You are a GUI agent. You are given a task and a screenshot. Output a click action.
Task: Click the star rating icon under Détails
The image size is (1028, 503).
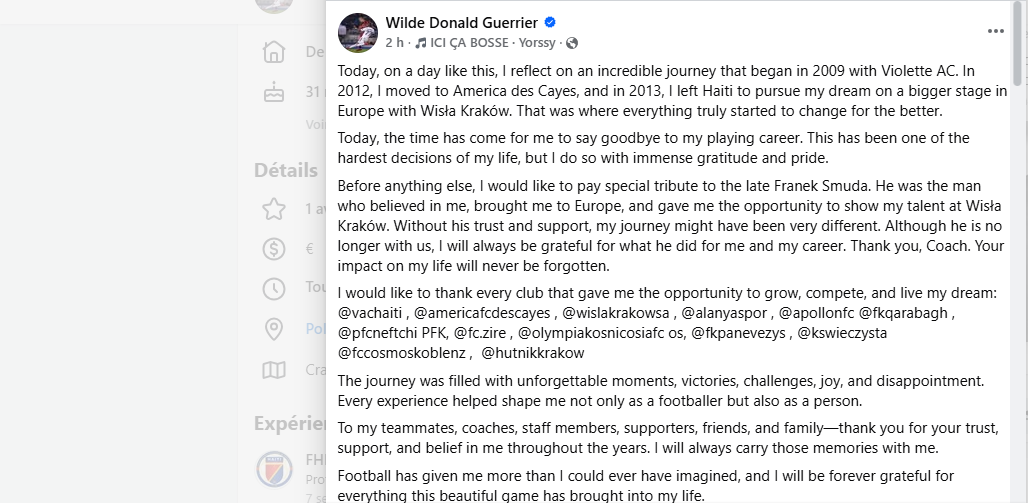(x=274, y=209)
